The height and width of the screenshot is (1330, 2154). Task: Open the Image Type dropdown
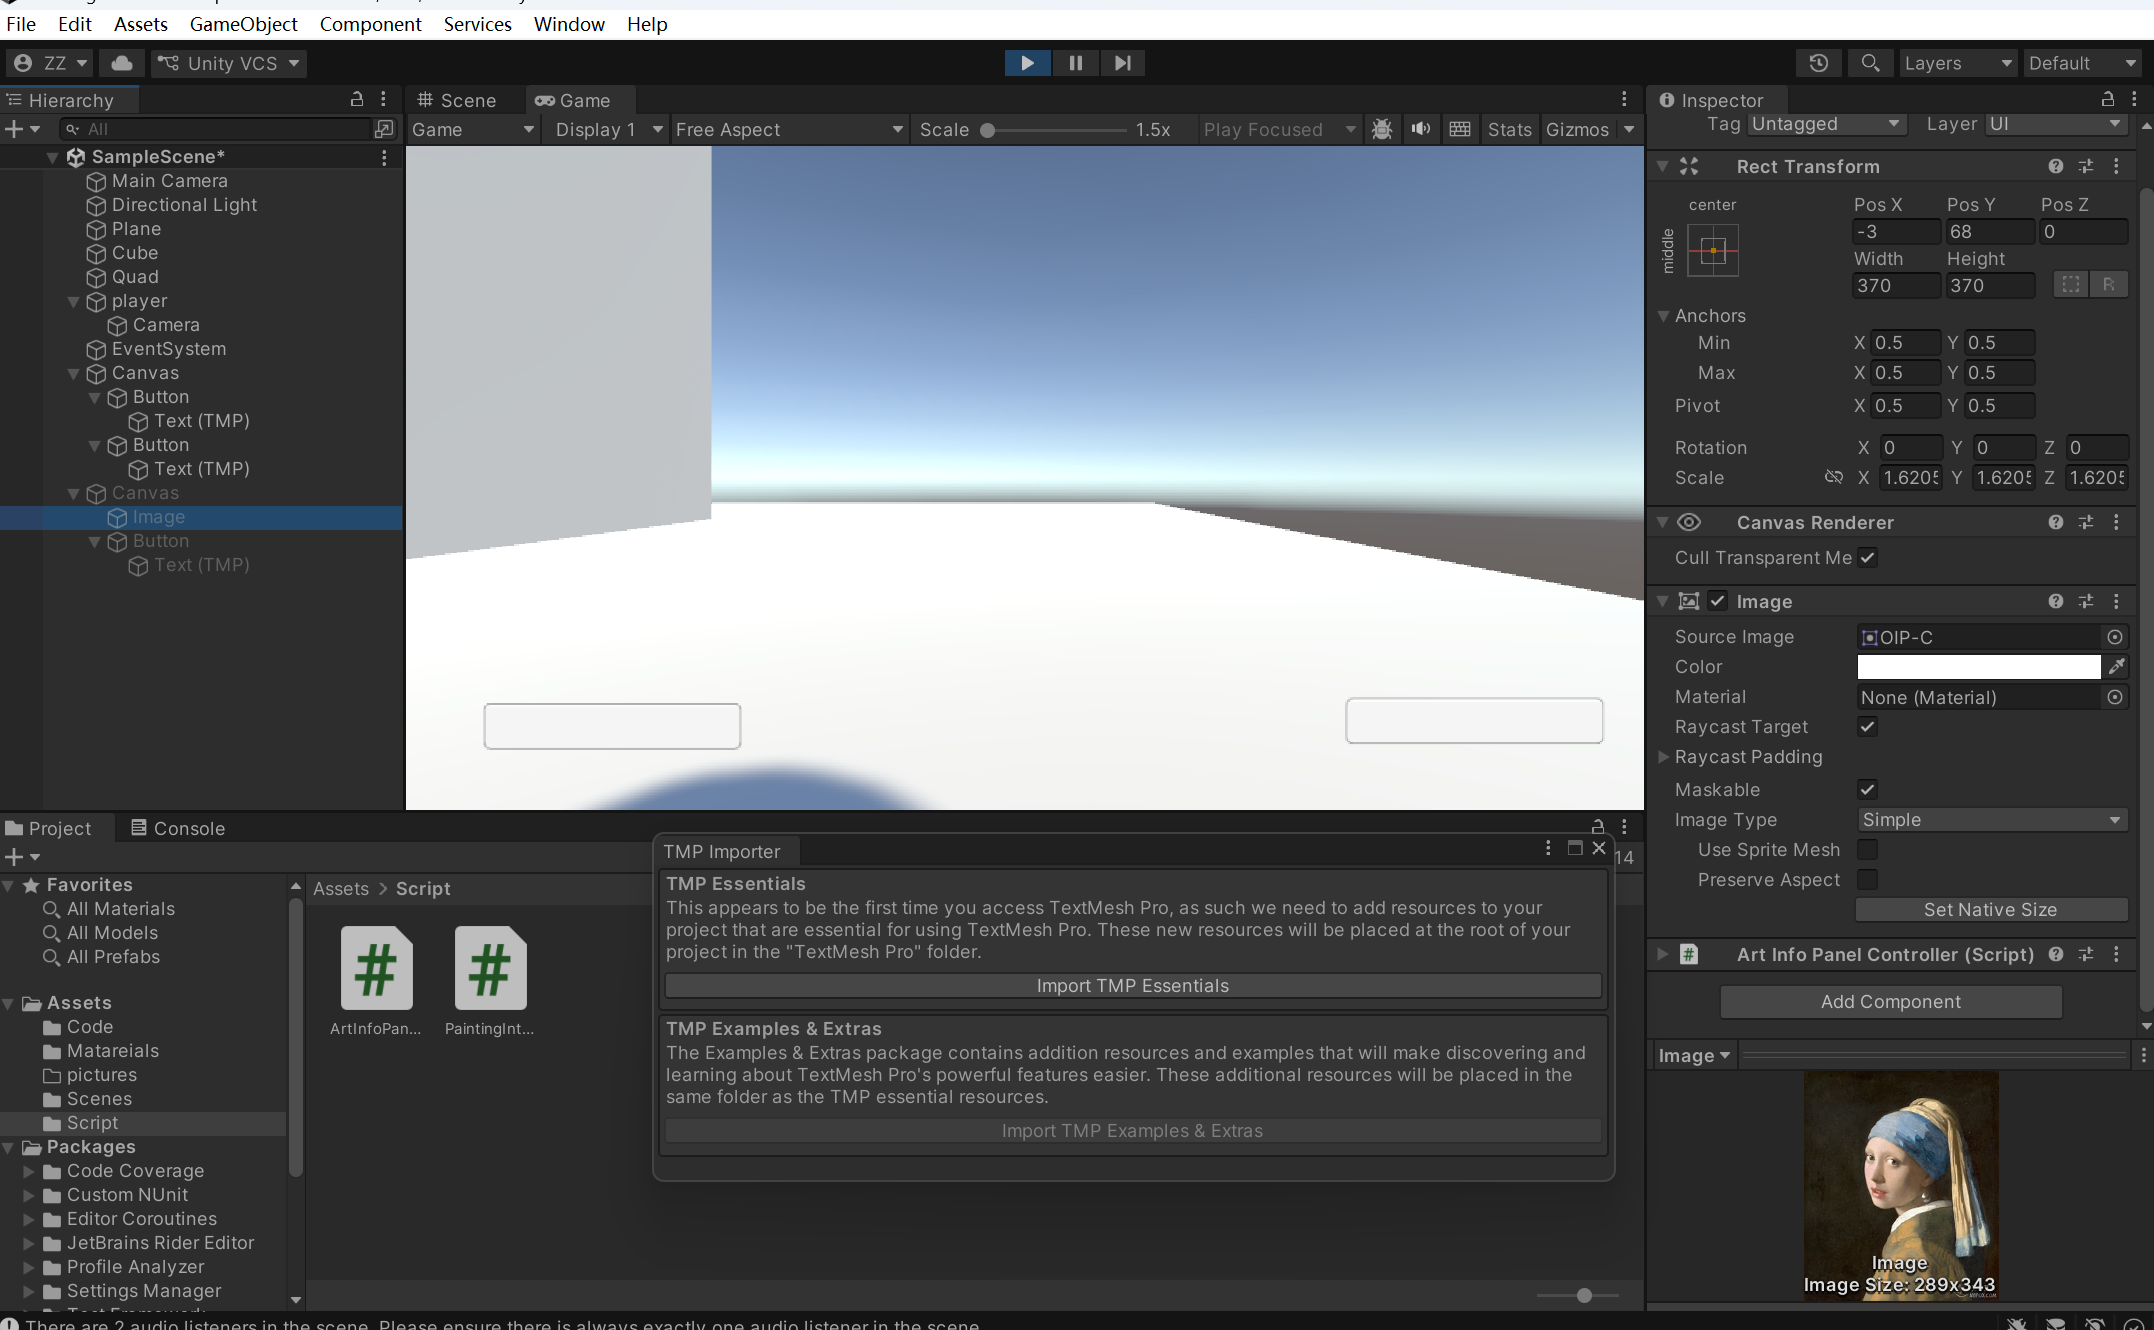pos(1990,820)
